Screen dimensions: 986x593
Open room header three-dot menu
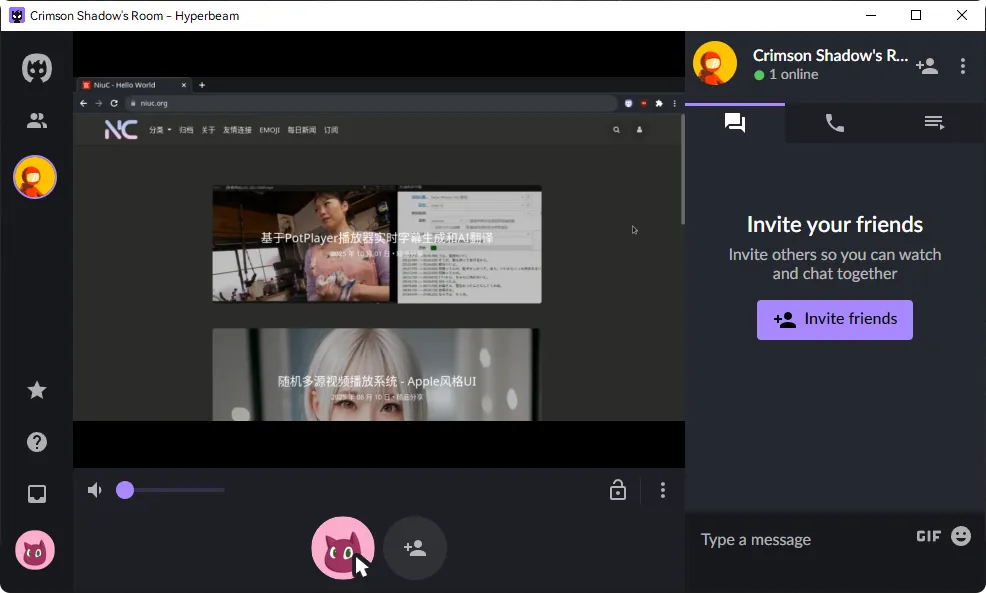(x=962, y=66)
